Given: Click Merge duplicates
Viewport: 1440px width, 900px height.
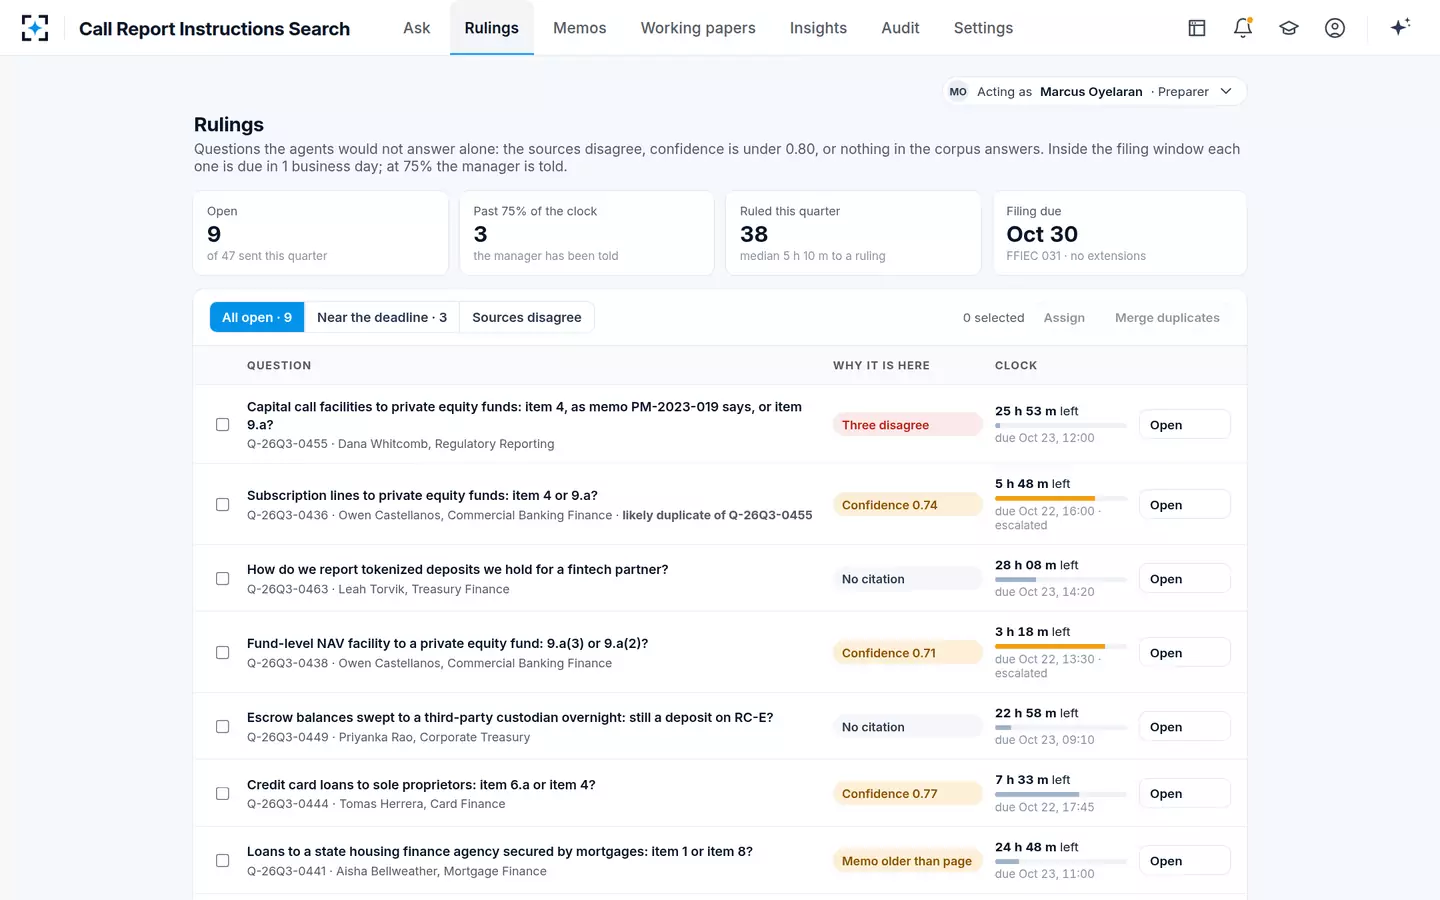Looking at the screenshot, I should point(1167,318).
